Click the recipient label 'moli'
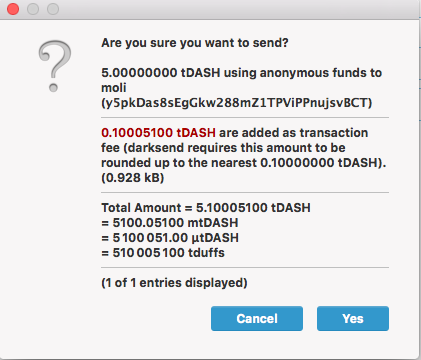This screenshot has height=360, width=421. pyautogui.click(x=114, y=88)
